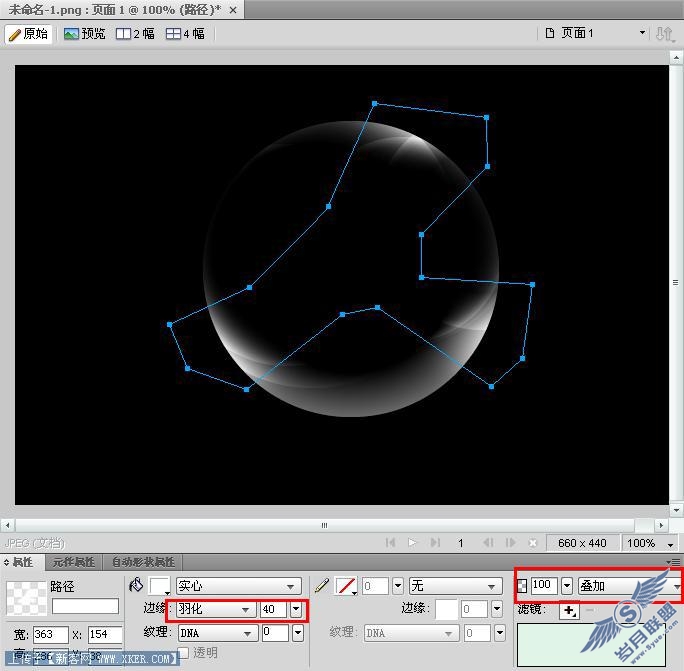Image resolution: width=684 pixels, height=671 pixels.
Task: Select the 自动形状属性 tab
Action: 143,562
